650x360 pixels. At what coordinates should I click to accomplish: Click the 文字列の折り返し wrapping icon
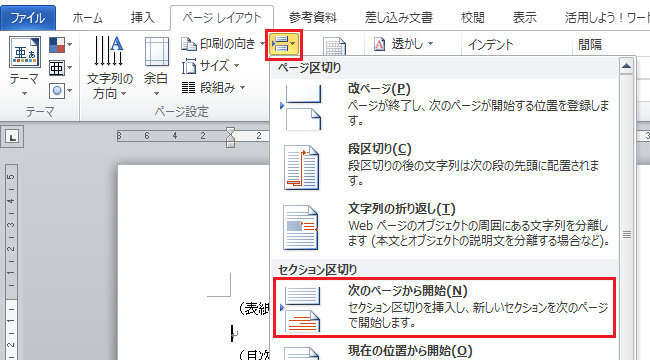(301, 228)
